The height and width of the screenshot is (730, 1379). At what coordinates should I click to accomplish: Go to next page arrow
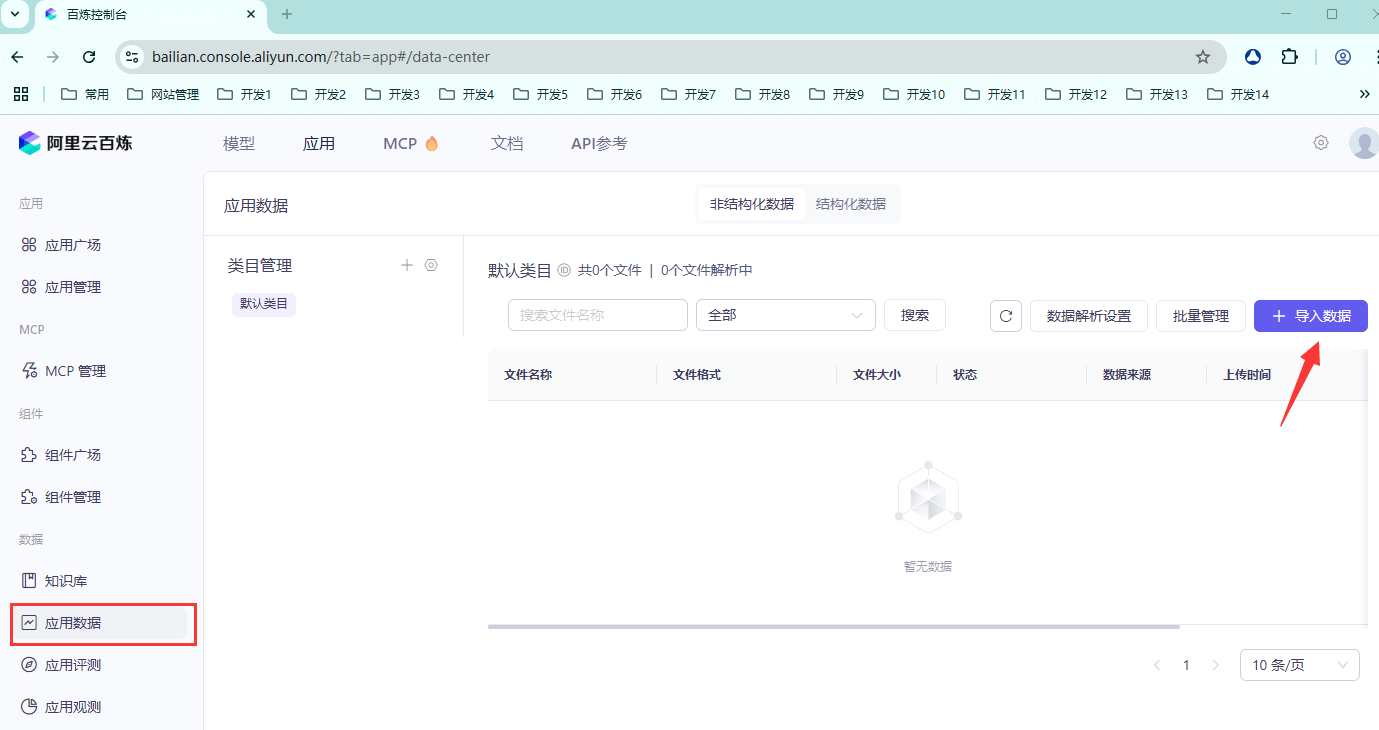pyautogui.click(x=1215, y=665)
